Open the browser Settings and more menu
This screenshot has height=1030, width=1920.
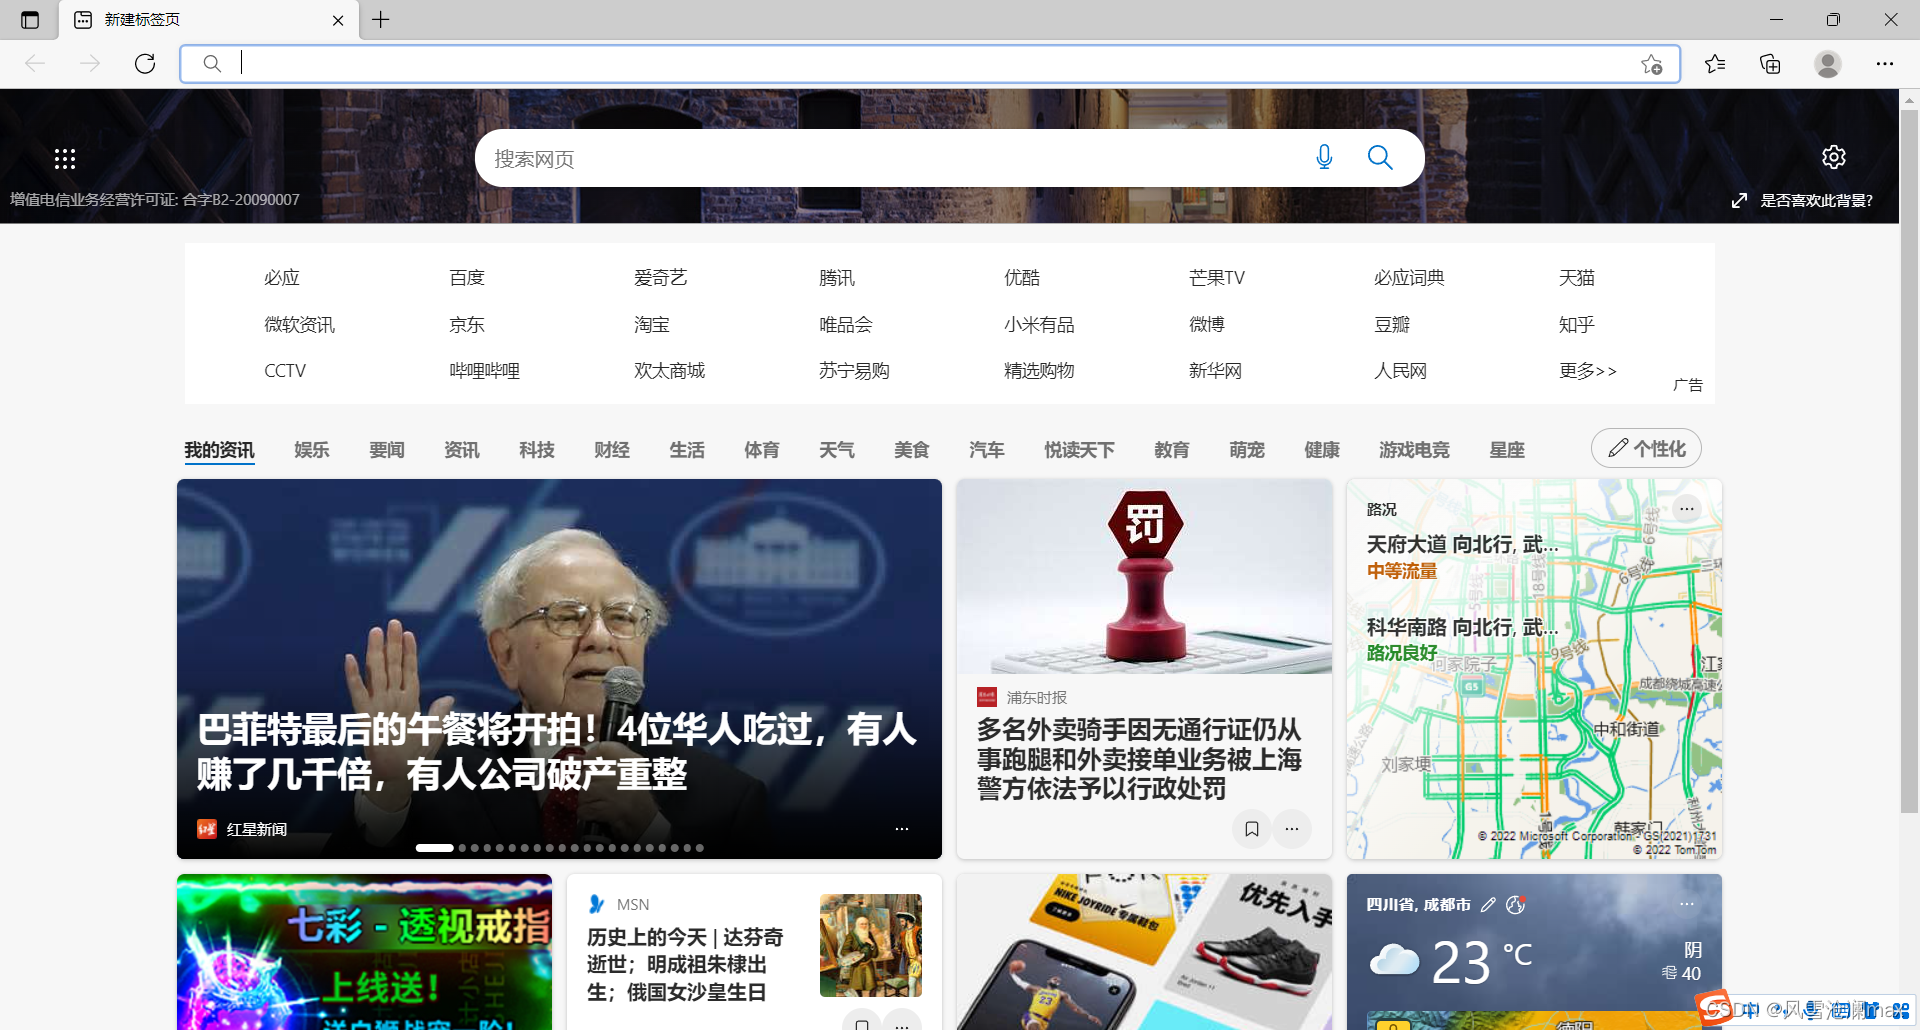[x=1885, y=64]
